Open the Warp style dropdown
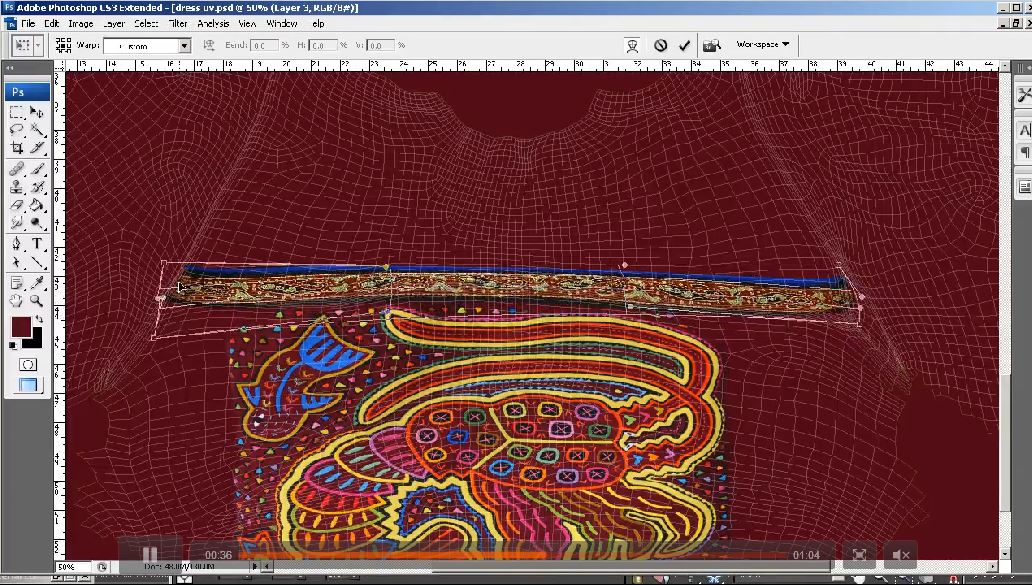Screen dimensions: 1032x585 pyautogui.click(x=185, y=45)
